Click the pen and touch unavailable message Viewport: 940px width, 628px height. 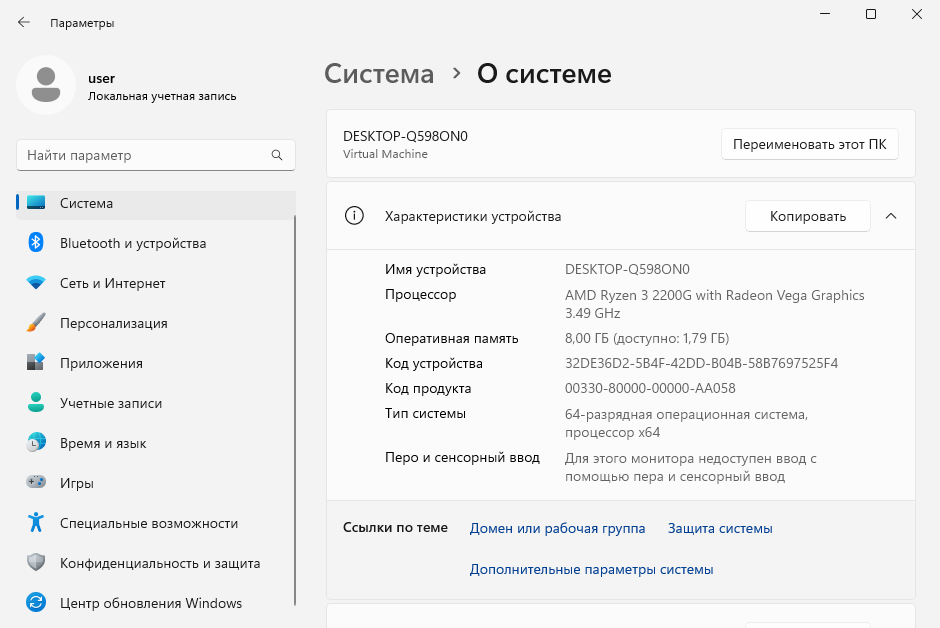click(691, 467)
